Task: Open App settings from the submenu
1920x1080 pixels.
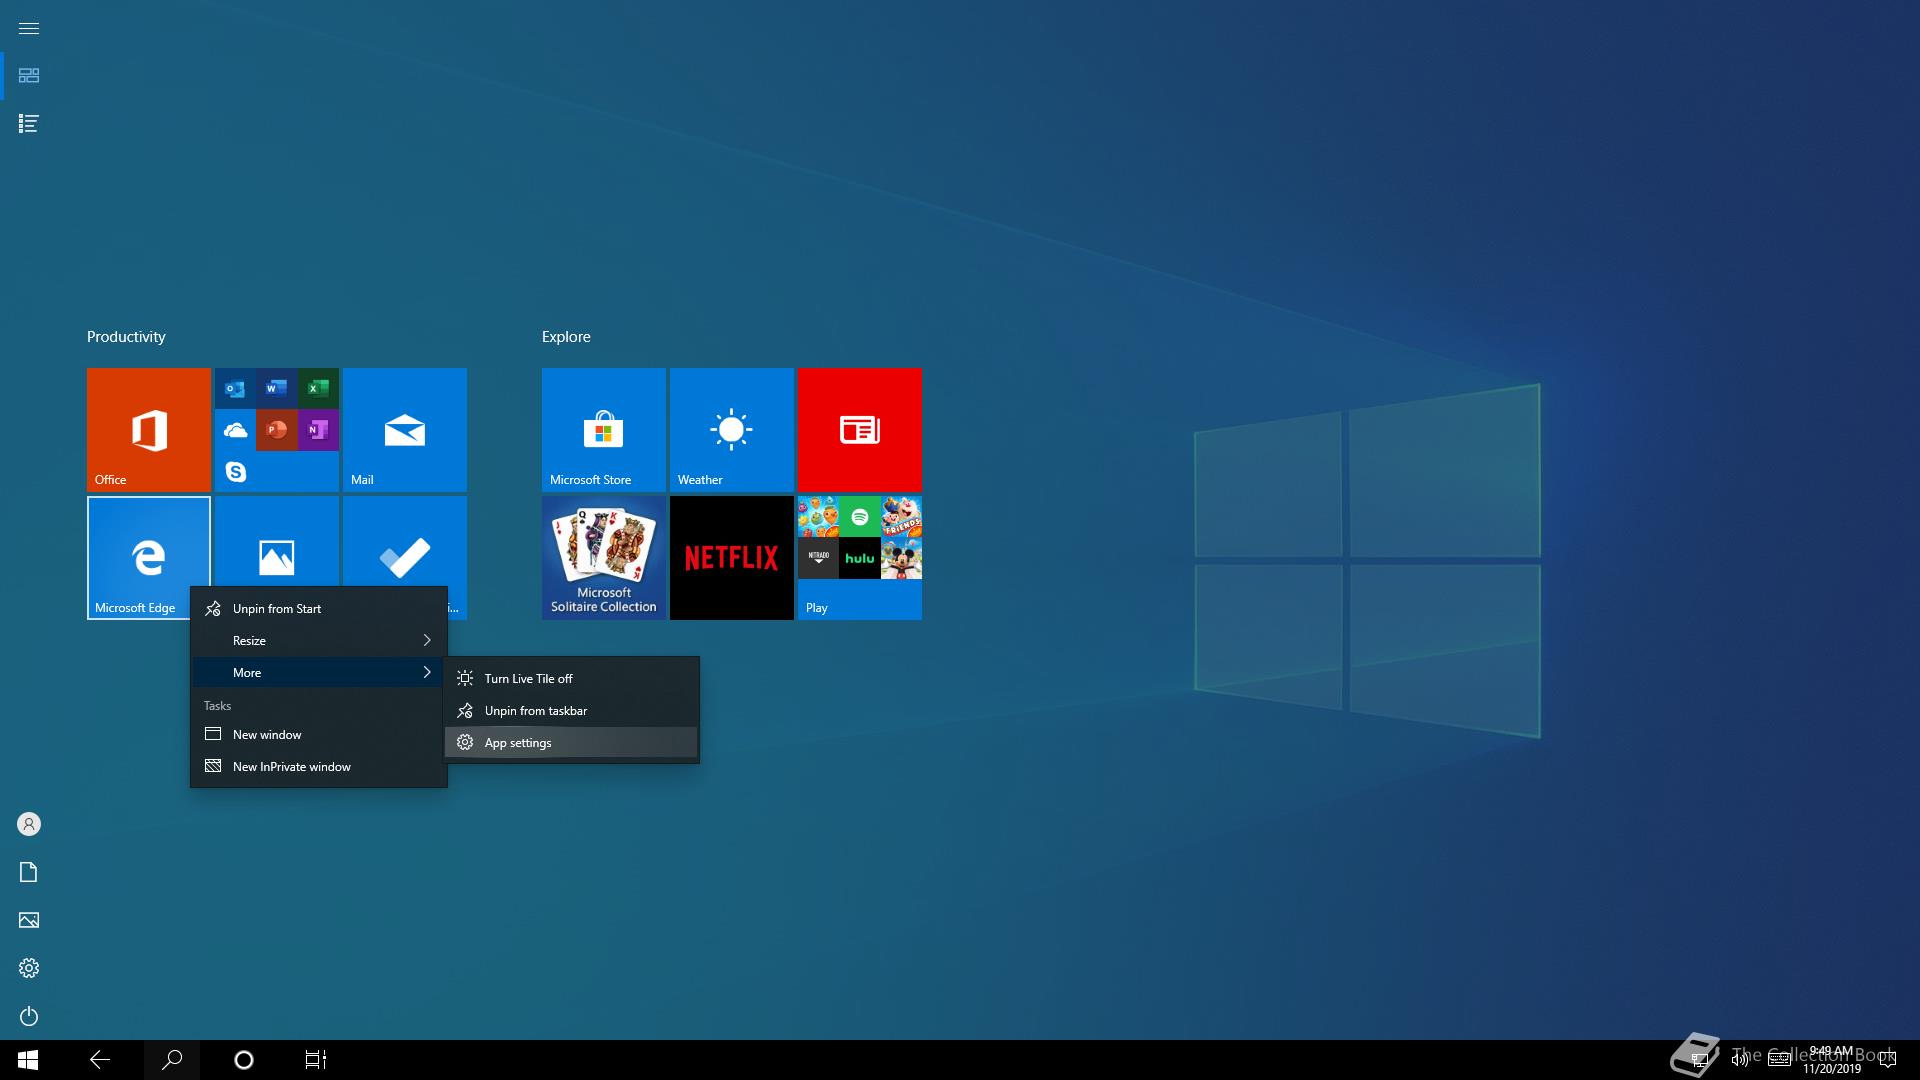Action: (x=571, y=742)
